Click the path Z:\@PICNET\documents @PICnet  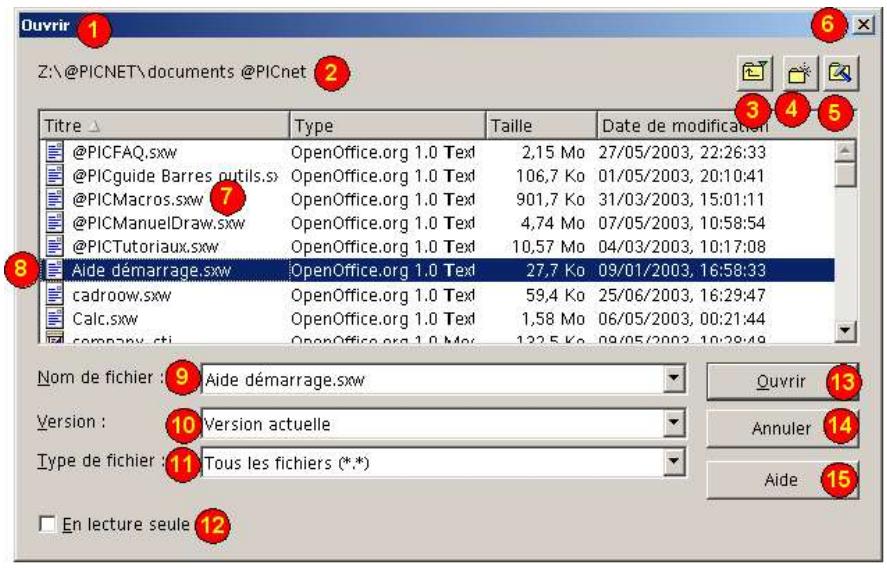(173, 72)
